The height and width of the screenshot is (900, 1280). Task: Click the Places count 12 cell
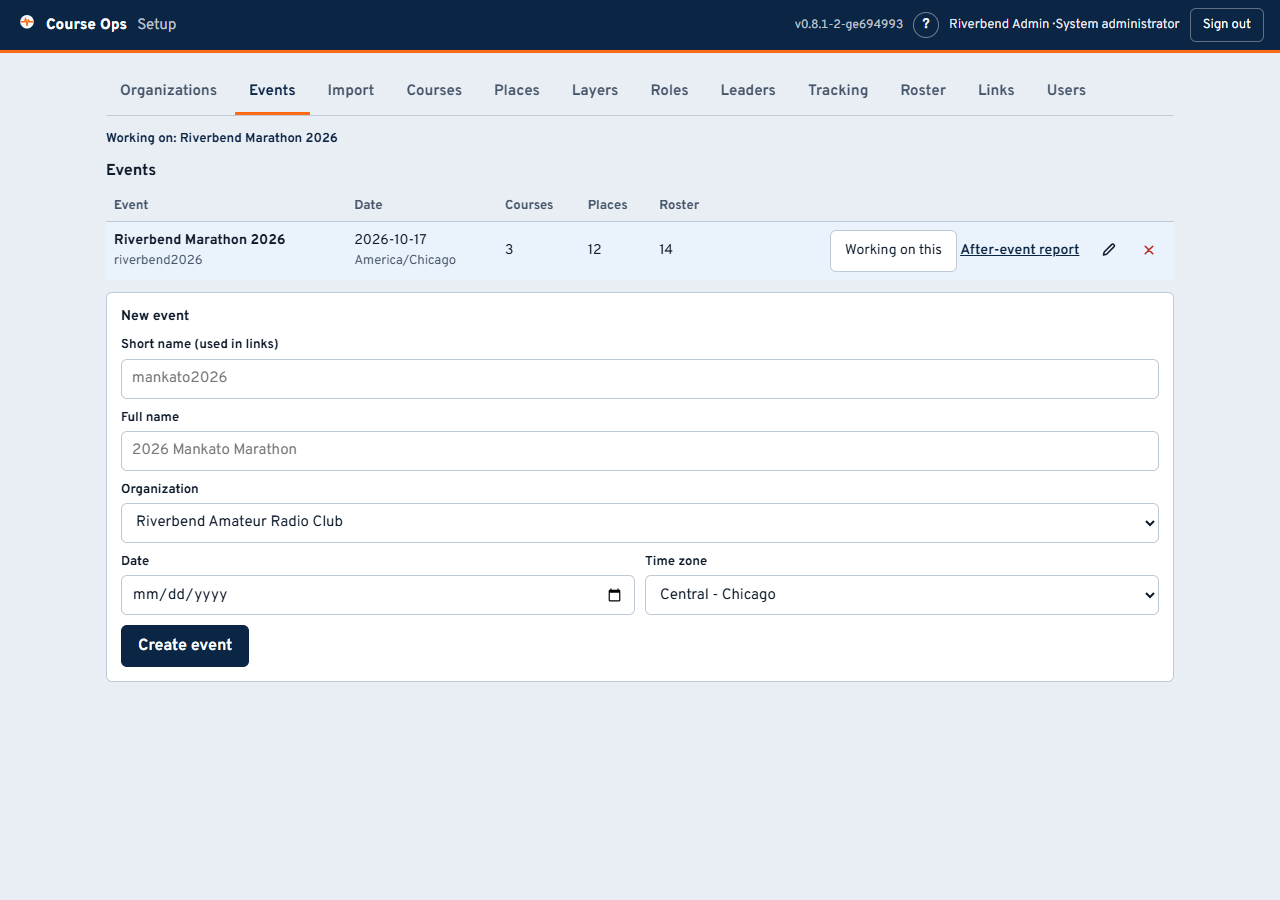[594, 250]
